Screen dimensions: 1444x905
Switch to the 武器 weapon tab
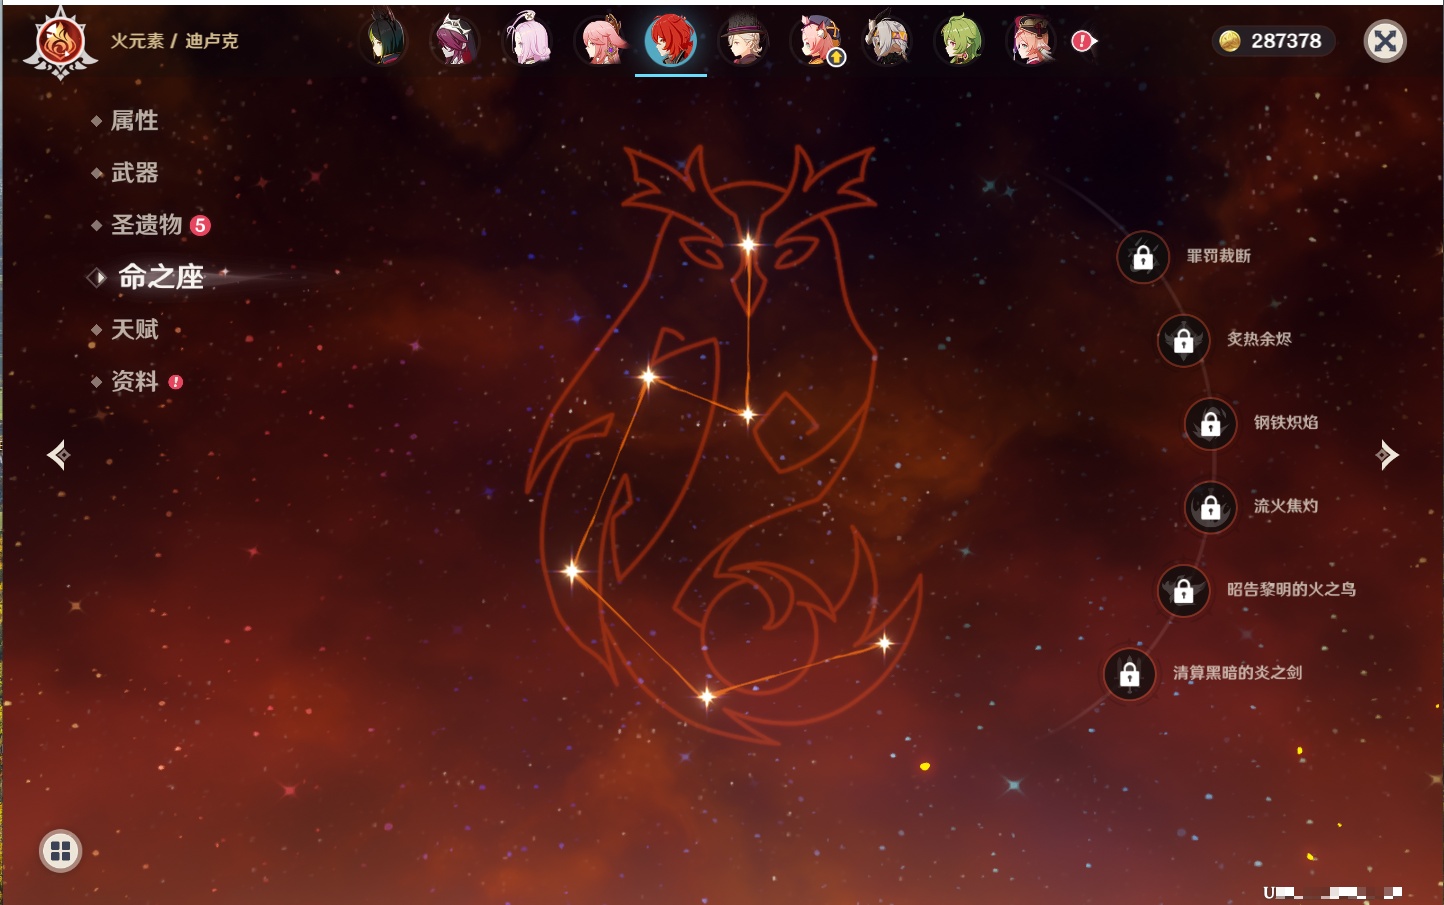coord(134,173)
